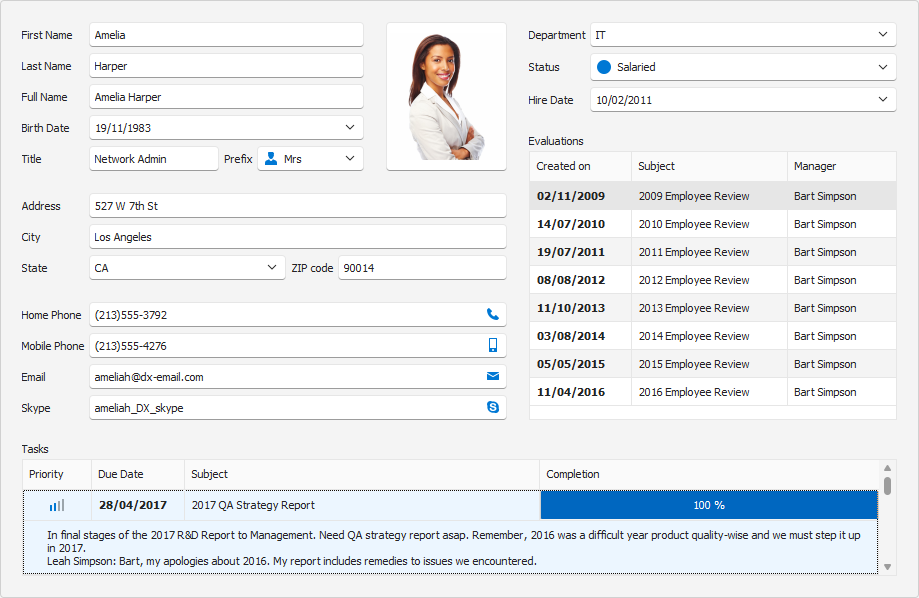The image size is (919, 598).
Task: Click the Tasks list scroll down arrow
Action: click(887, 567)
